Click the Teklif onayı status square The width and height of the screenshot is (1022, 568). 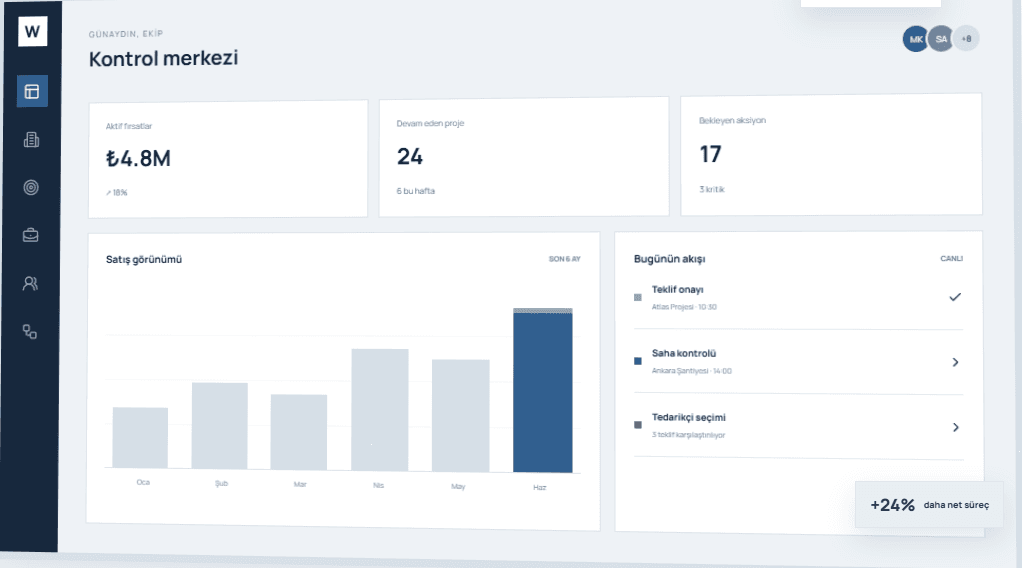point(637,297)
